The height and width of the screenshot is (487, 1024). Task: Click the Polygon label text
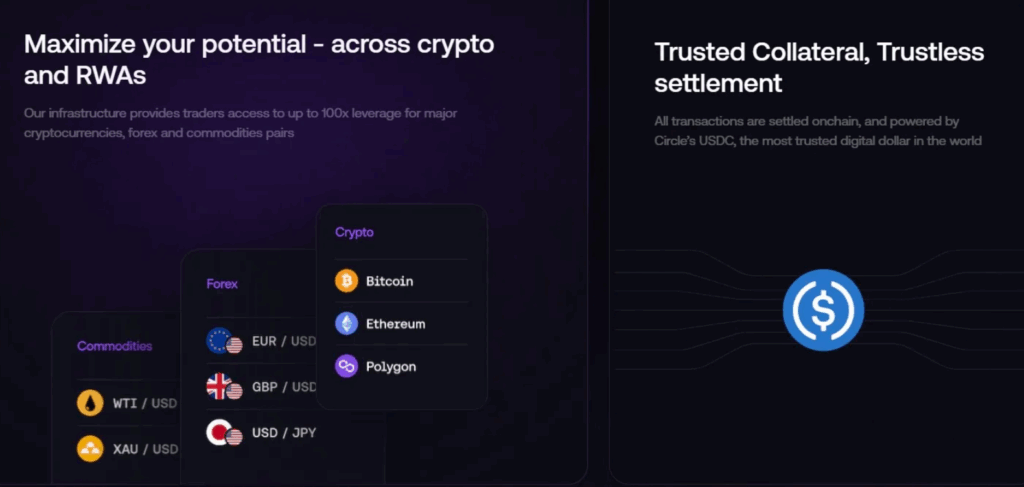coord(391,367)
